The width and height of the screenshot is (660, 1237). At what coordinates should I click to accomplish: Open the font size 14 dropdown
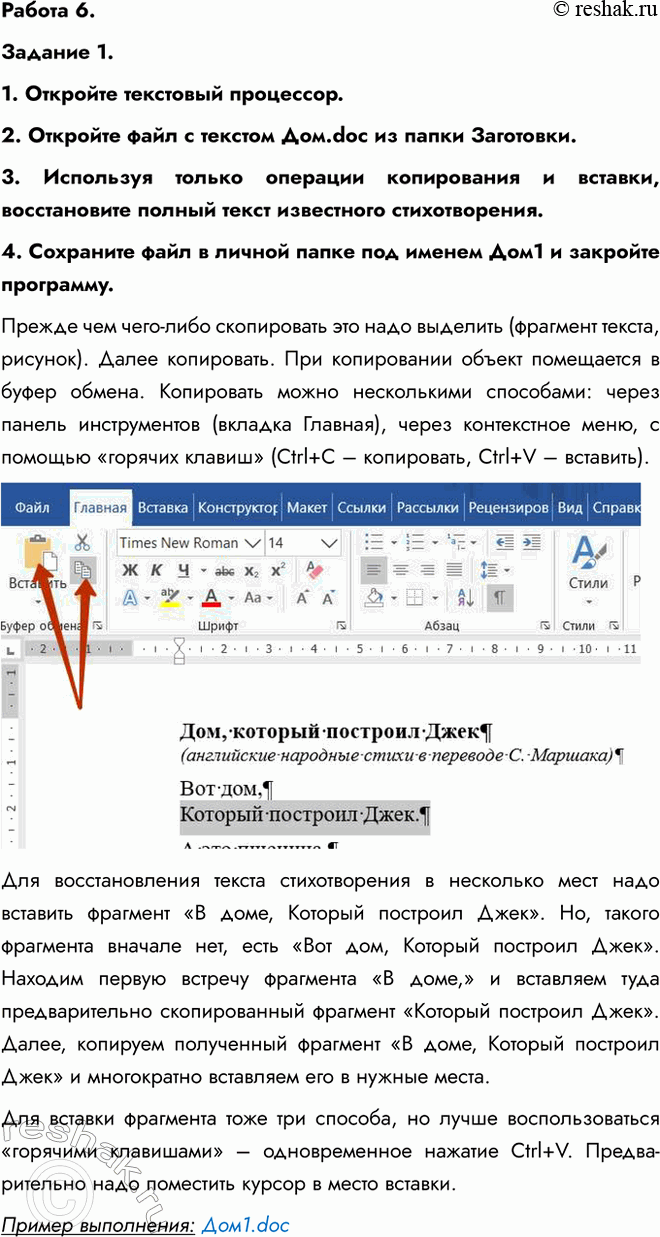click(303, 542)
